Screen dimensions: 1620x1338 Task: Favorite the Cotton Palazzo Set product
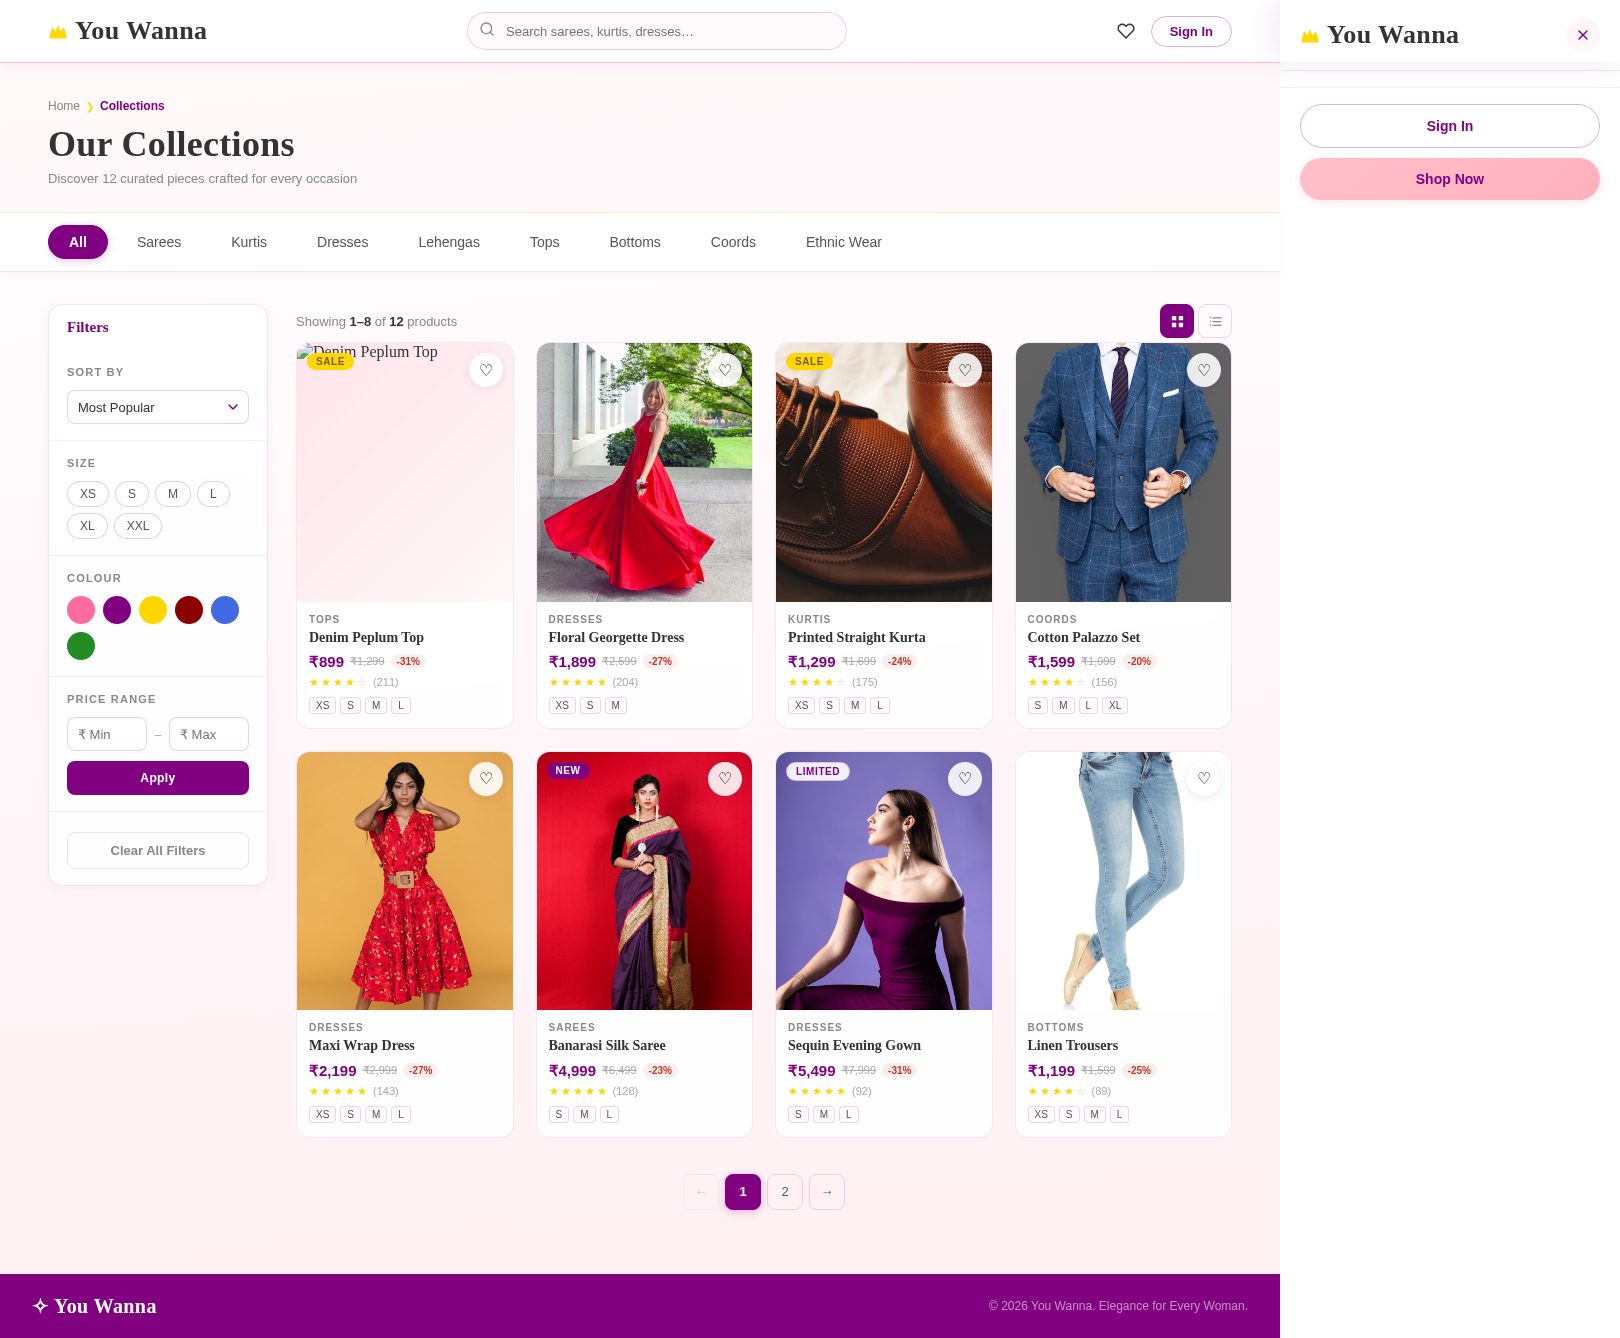1203,369
